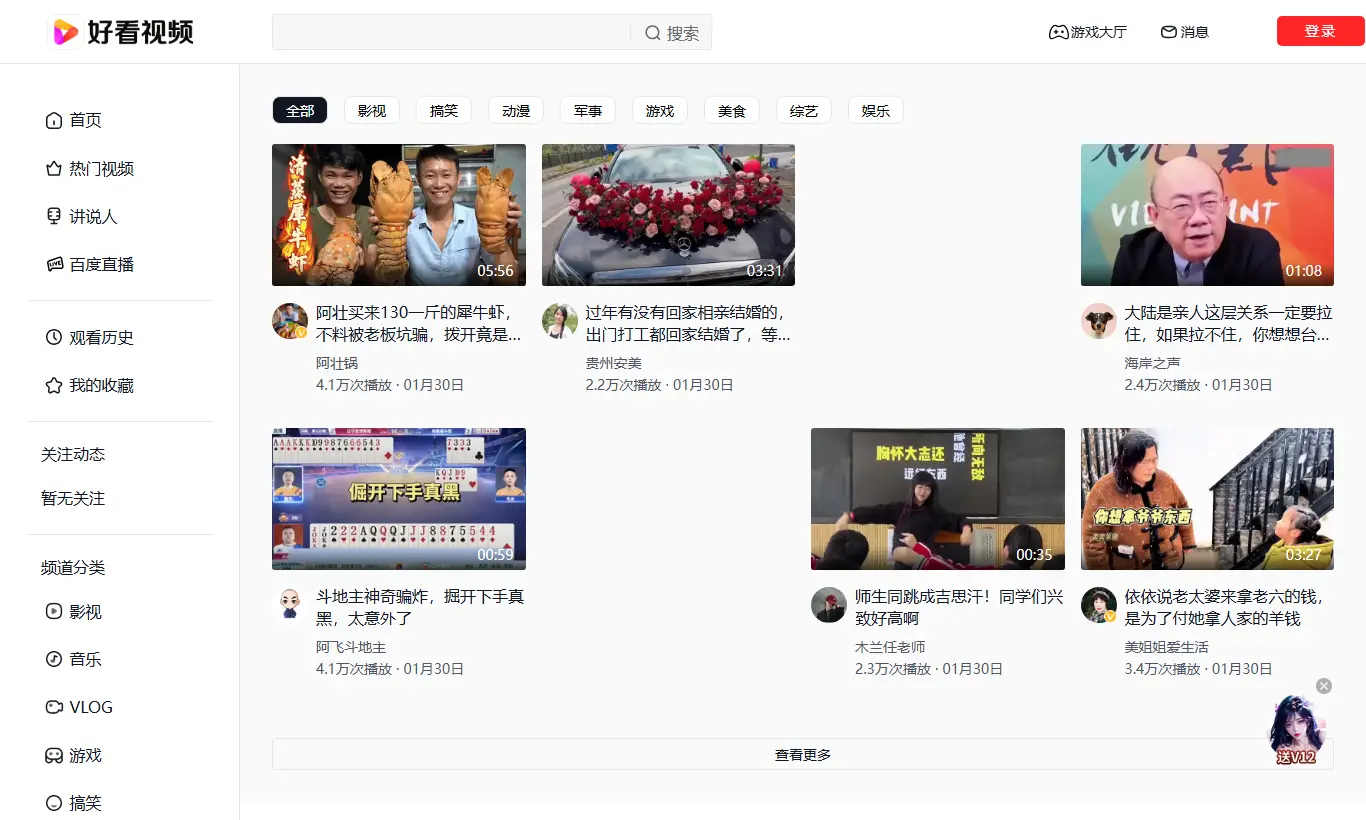This screenshot has height=820, width=1366.
Task: Open video titled 阿壮买来130一斤的犀牛虾
Action: (419, 324)
